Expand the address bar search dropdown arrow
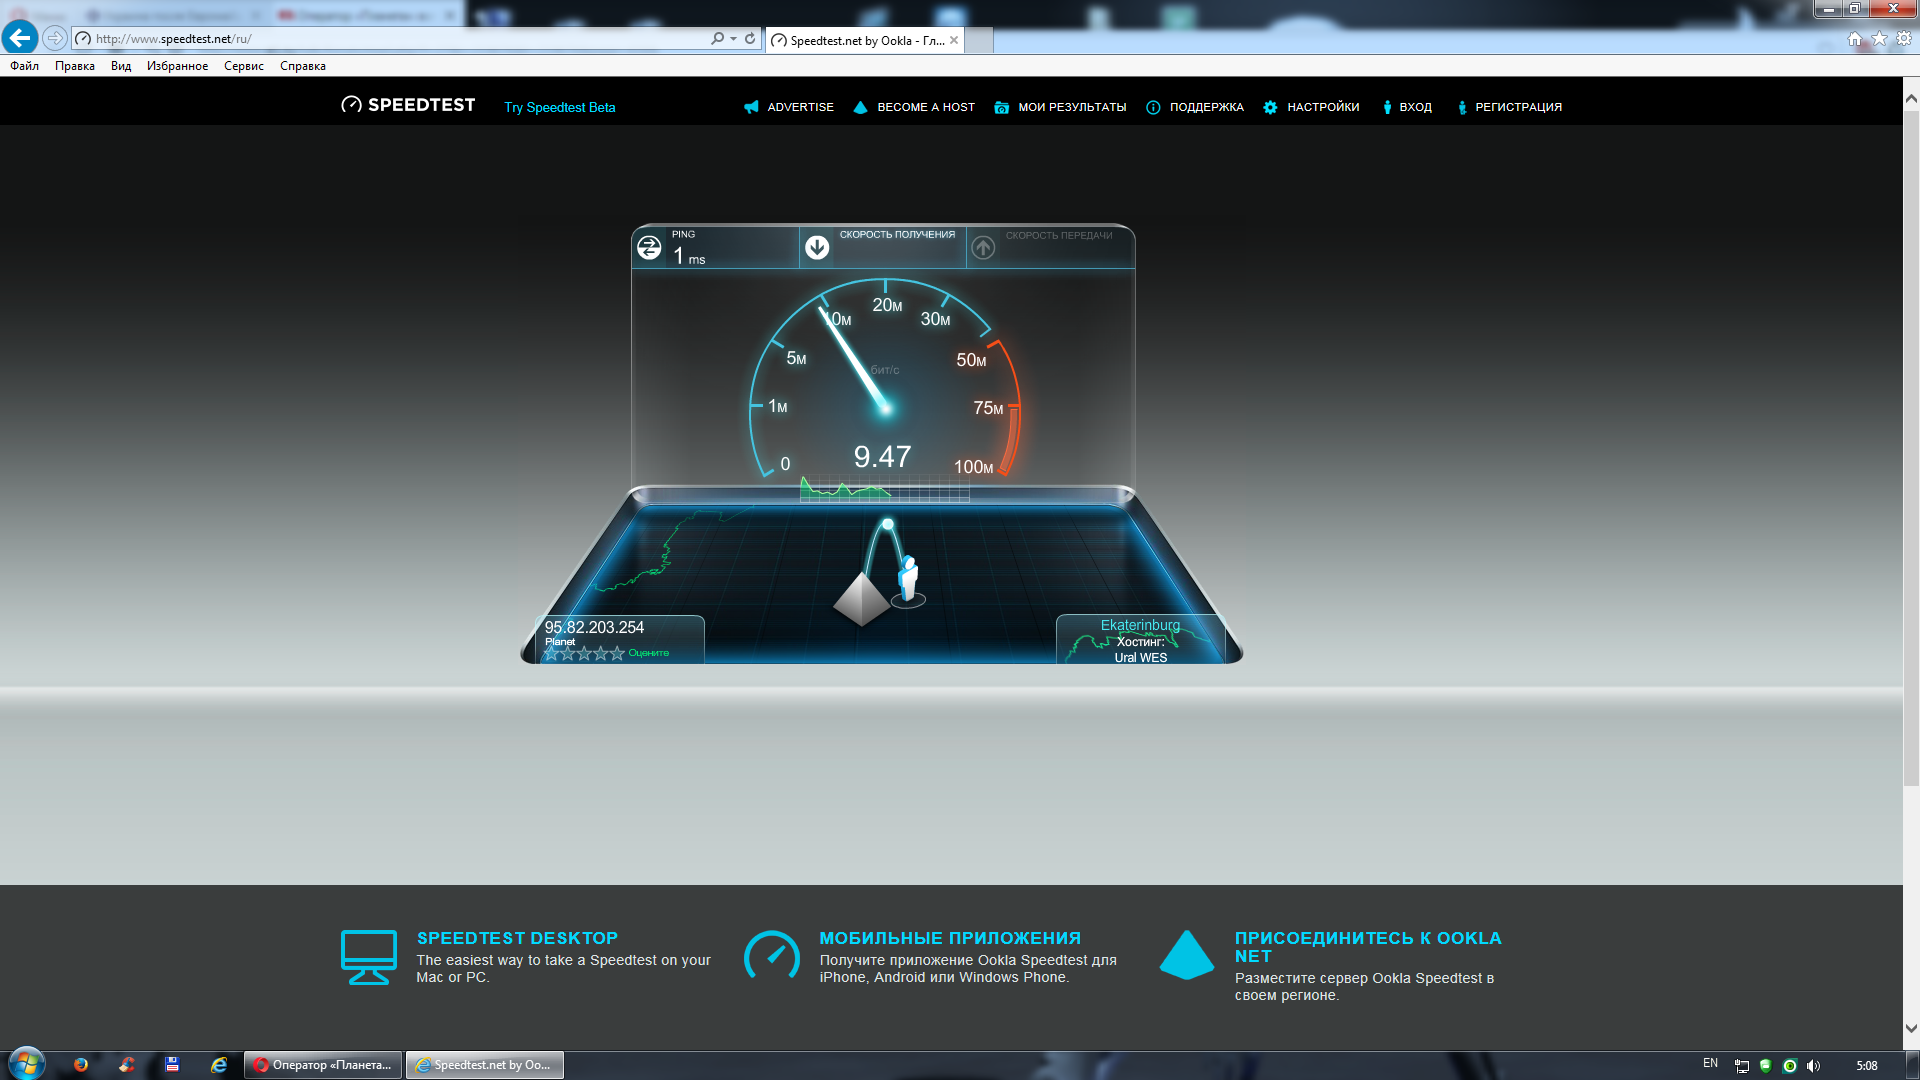The width and height of the screenshot is (1920, 1080). point(734,38)
